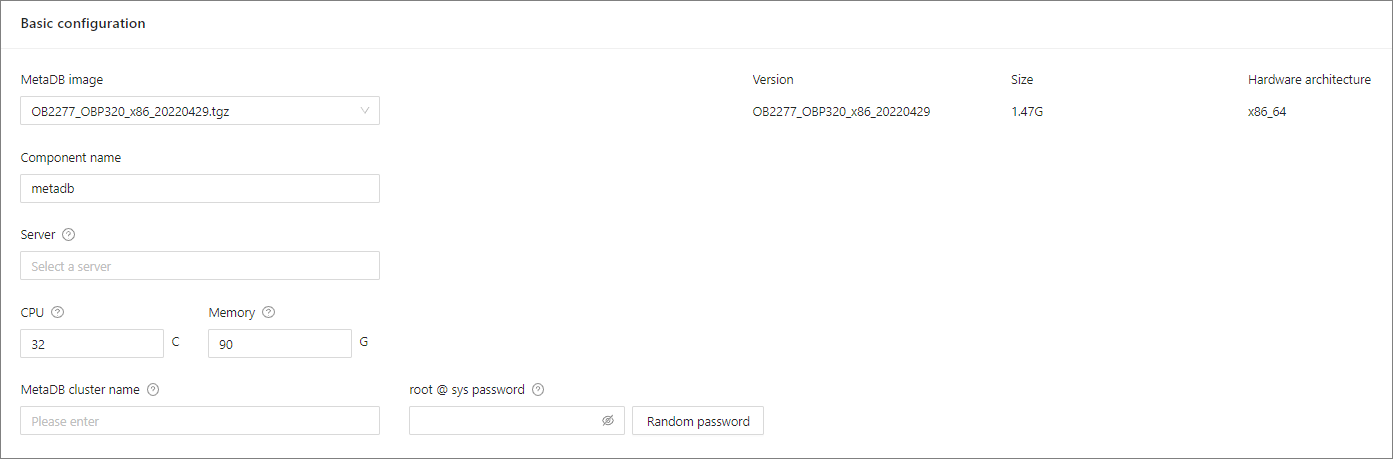Expand the MetaDB image chevron arrow

365,111
